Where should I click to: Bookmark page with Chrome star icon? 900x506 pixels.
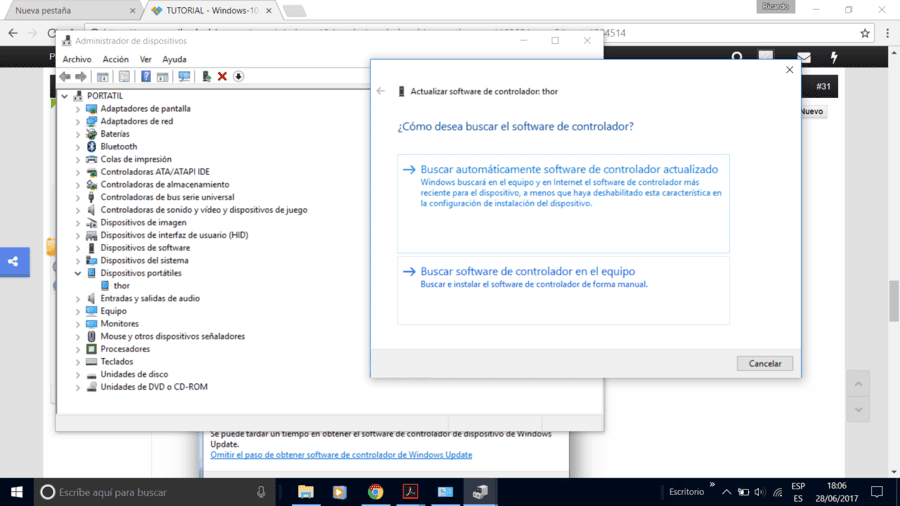pos(865,33)
